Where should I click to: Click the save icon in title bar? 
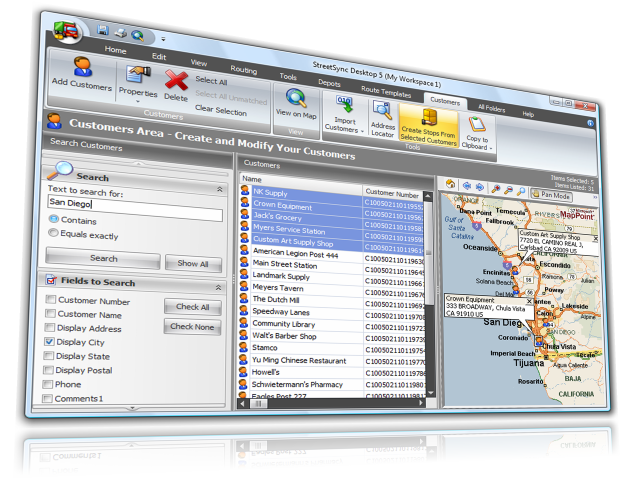[102, 30]
